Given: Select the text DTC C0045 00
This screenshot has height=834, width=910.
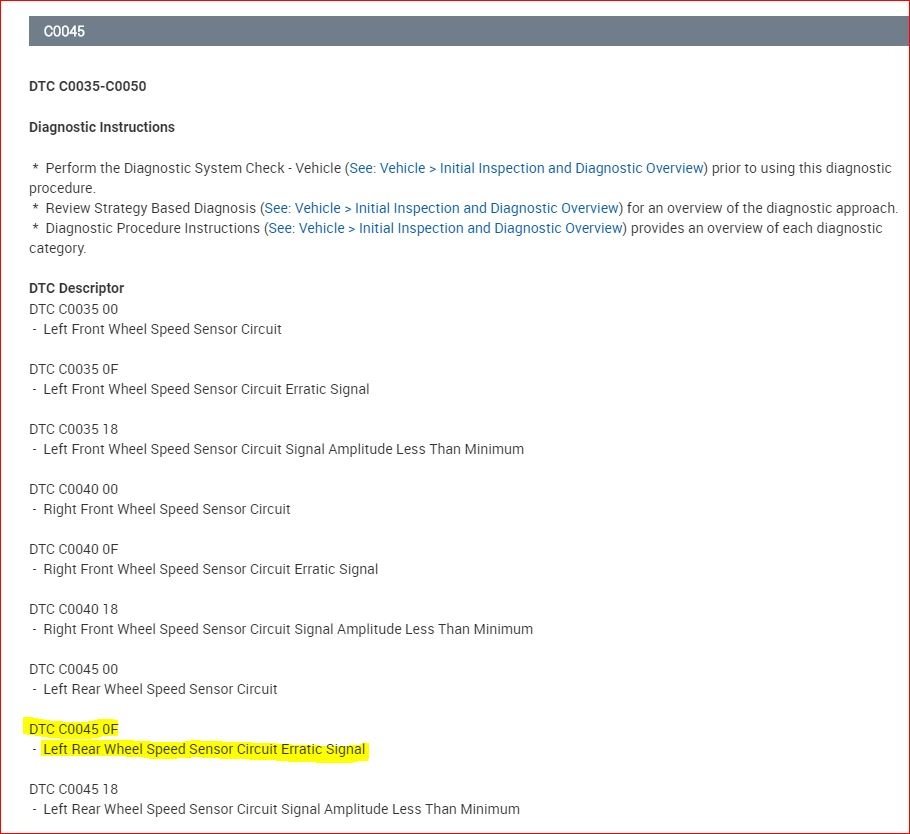Looking at the screenshot, I should [x=74, y=669].
